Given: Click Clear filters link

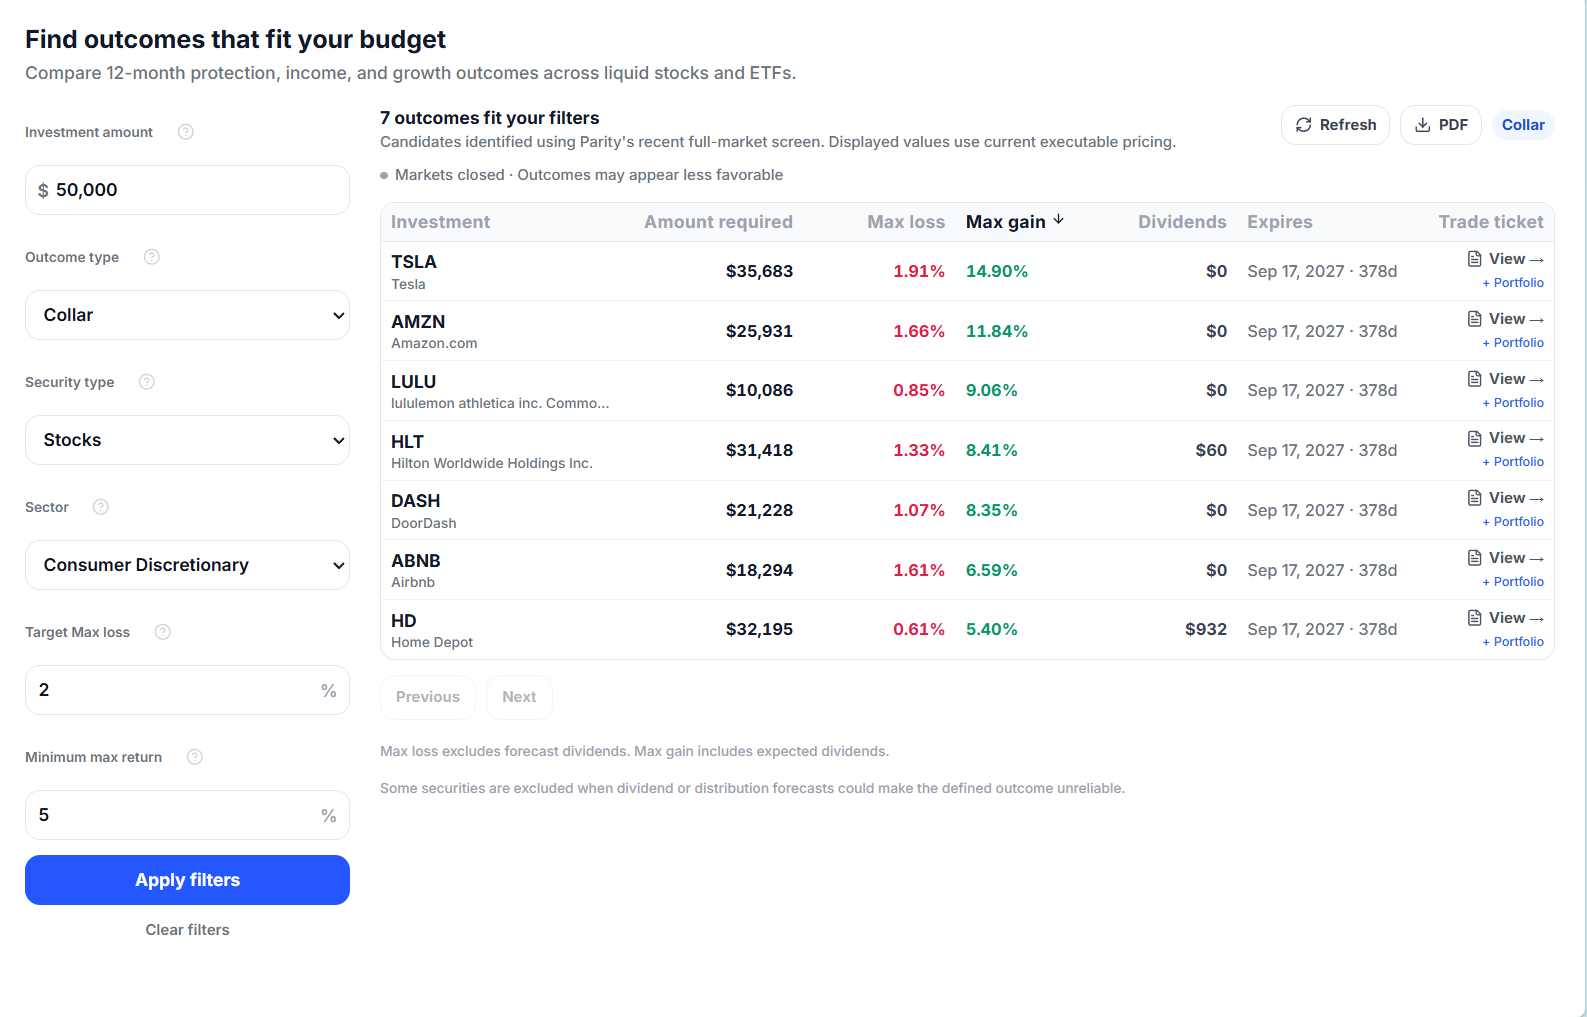Looking at the screenshot, I should pos(187,930).
